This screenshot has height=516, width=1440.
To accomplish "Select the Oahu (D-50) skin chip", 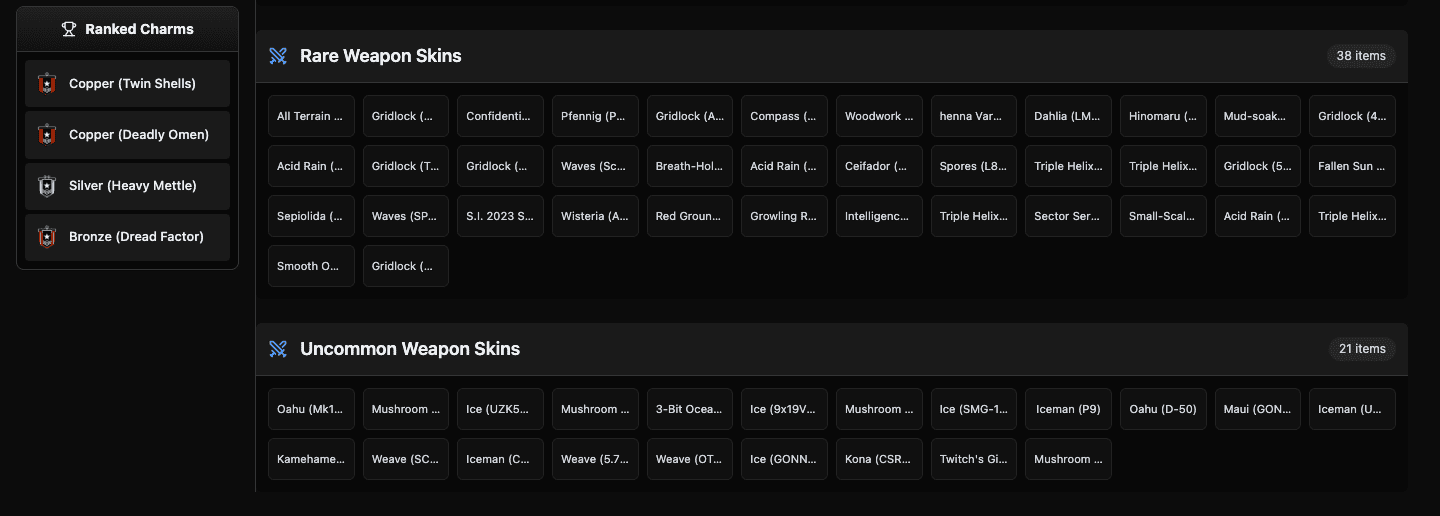I will pyautogui.click(x=1162, y=409).
